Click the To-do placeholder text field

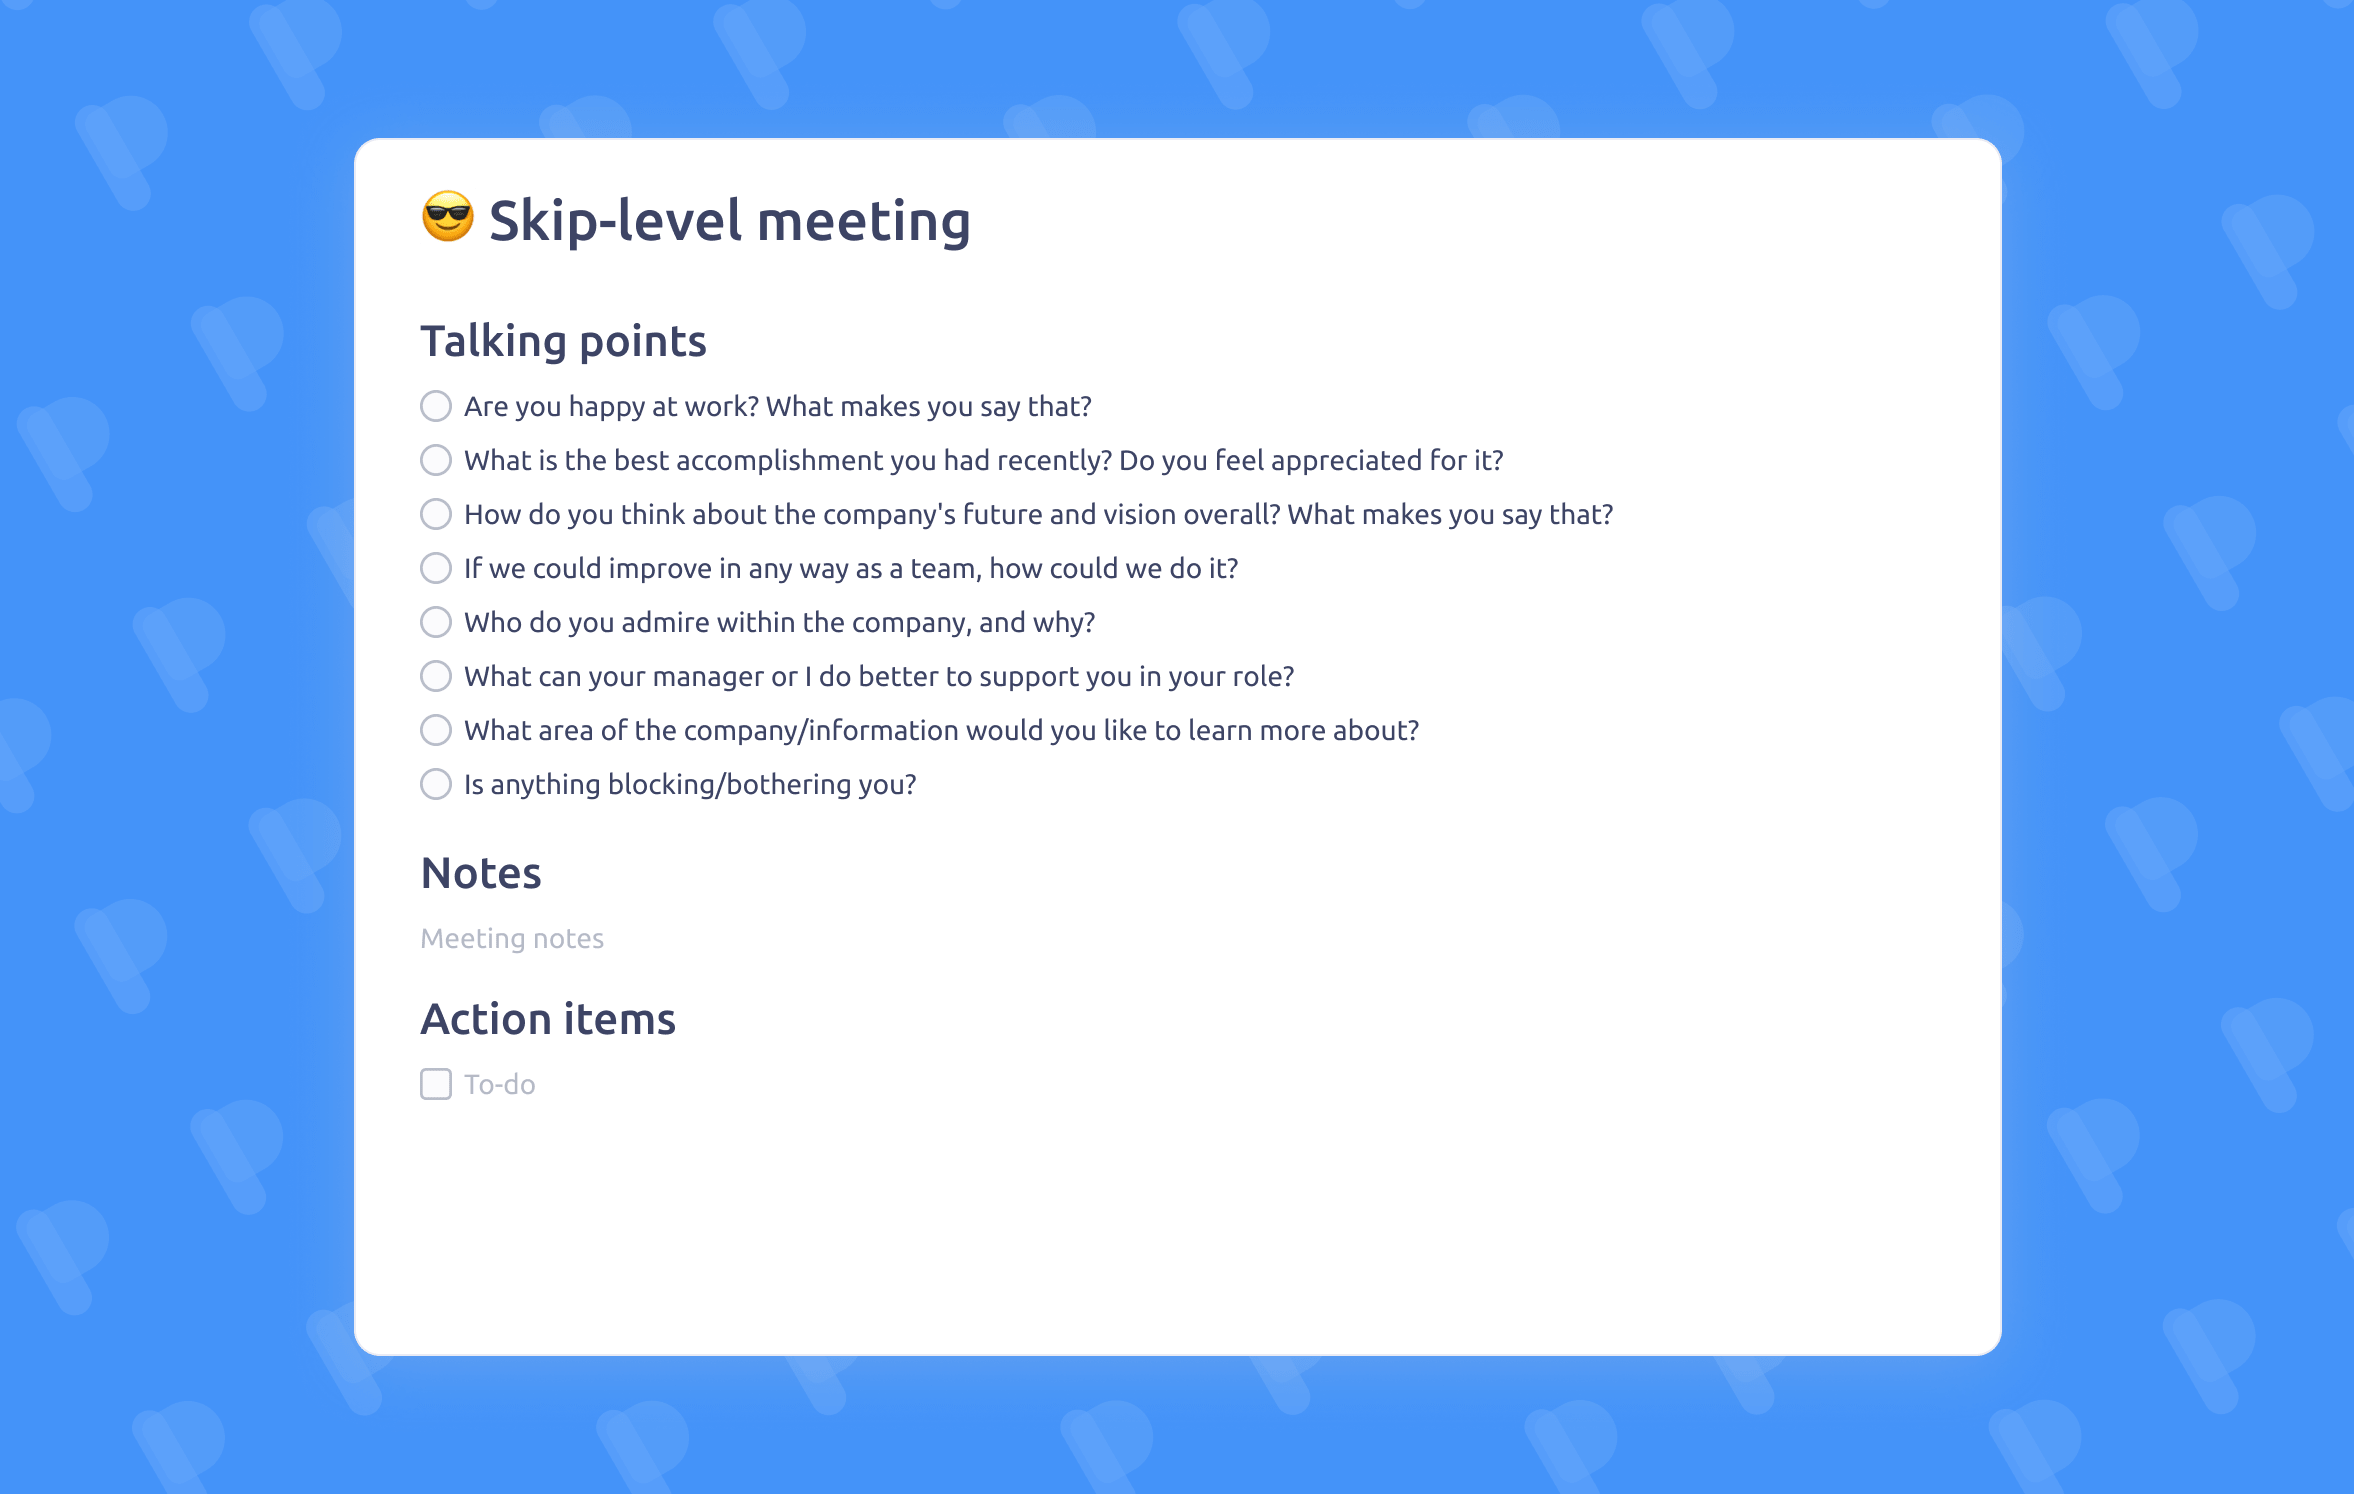(x=500, y=1084)
